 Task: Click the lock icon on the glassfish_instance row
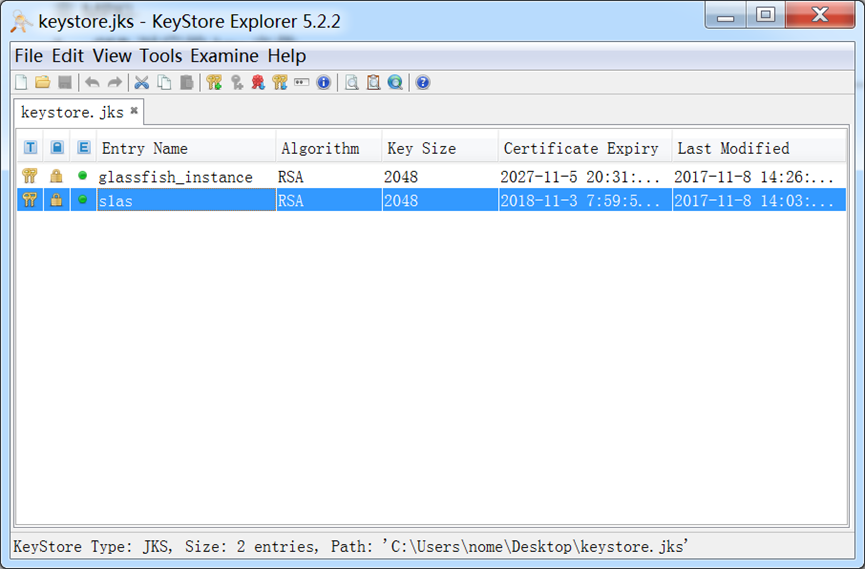pyautogui.click(x=56, y=176)
